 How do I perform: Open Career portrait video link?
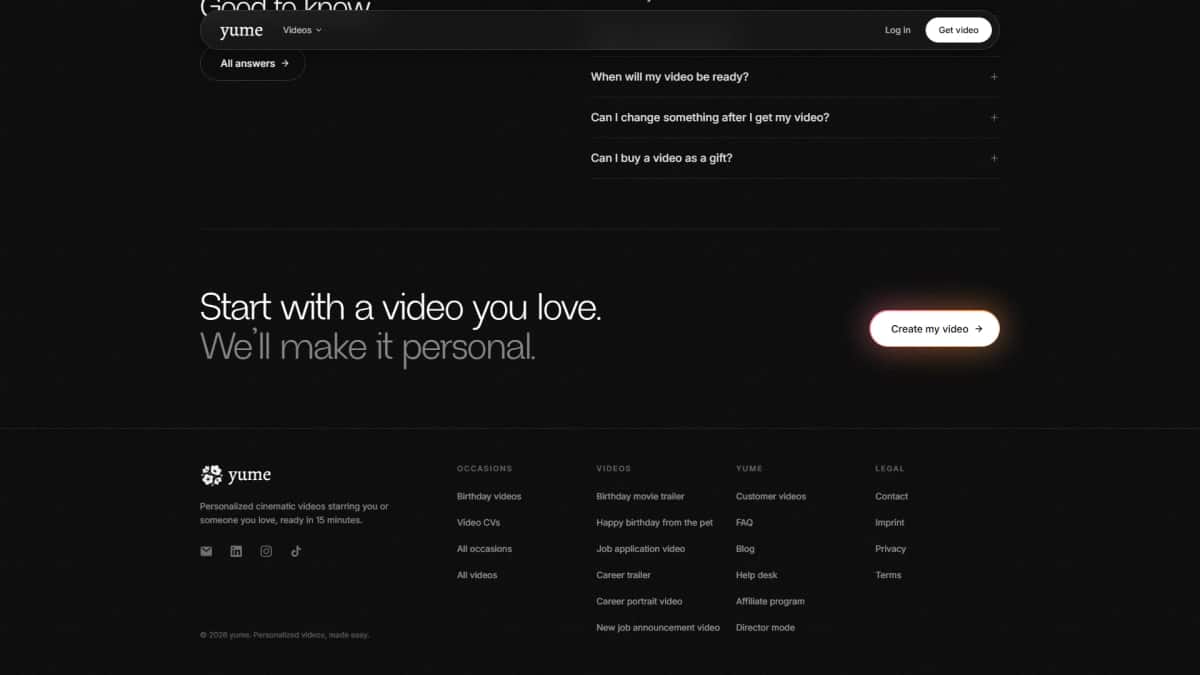click(x=639, y=602)
